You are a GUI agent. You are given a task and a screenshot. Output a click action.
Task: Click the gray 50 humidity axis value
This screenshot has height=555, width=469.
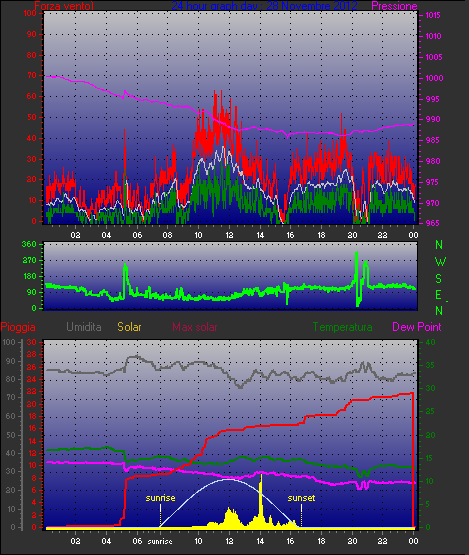(11, 435)
